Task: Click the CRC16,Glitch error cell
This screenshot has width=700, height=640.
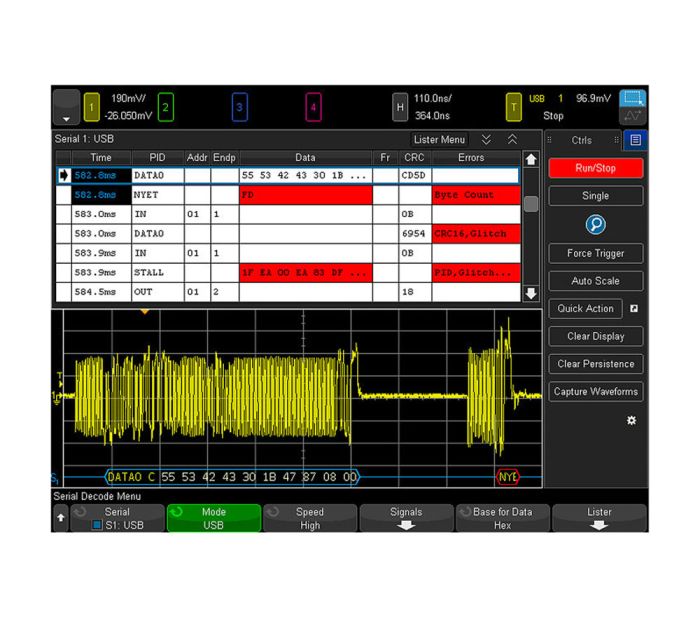Action: click(476, 234)
